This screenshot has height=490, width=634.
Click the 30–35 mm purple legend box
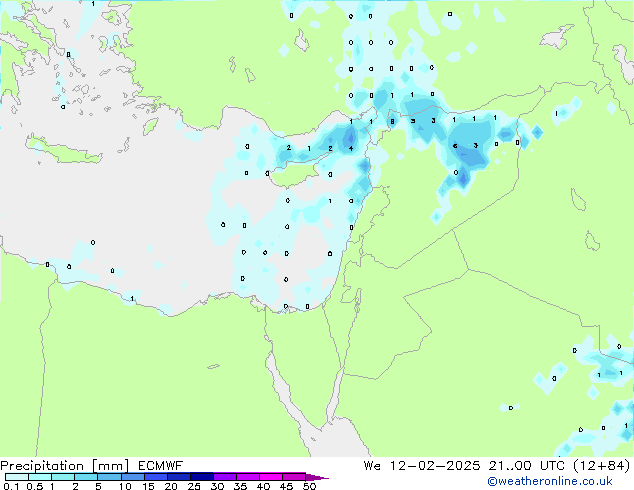coord(224,477)
